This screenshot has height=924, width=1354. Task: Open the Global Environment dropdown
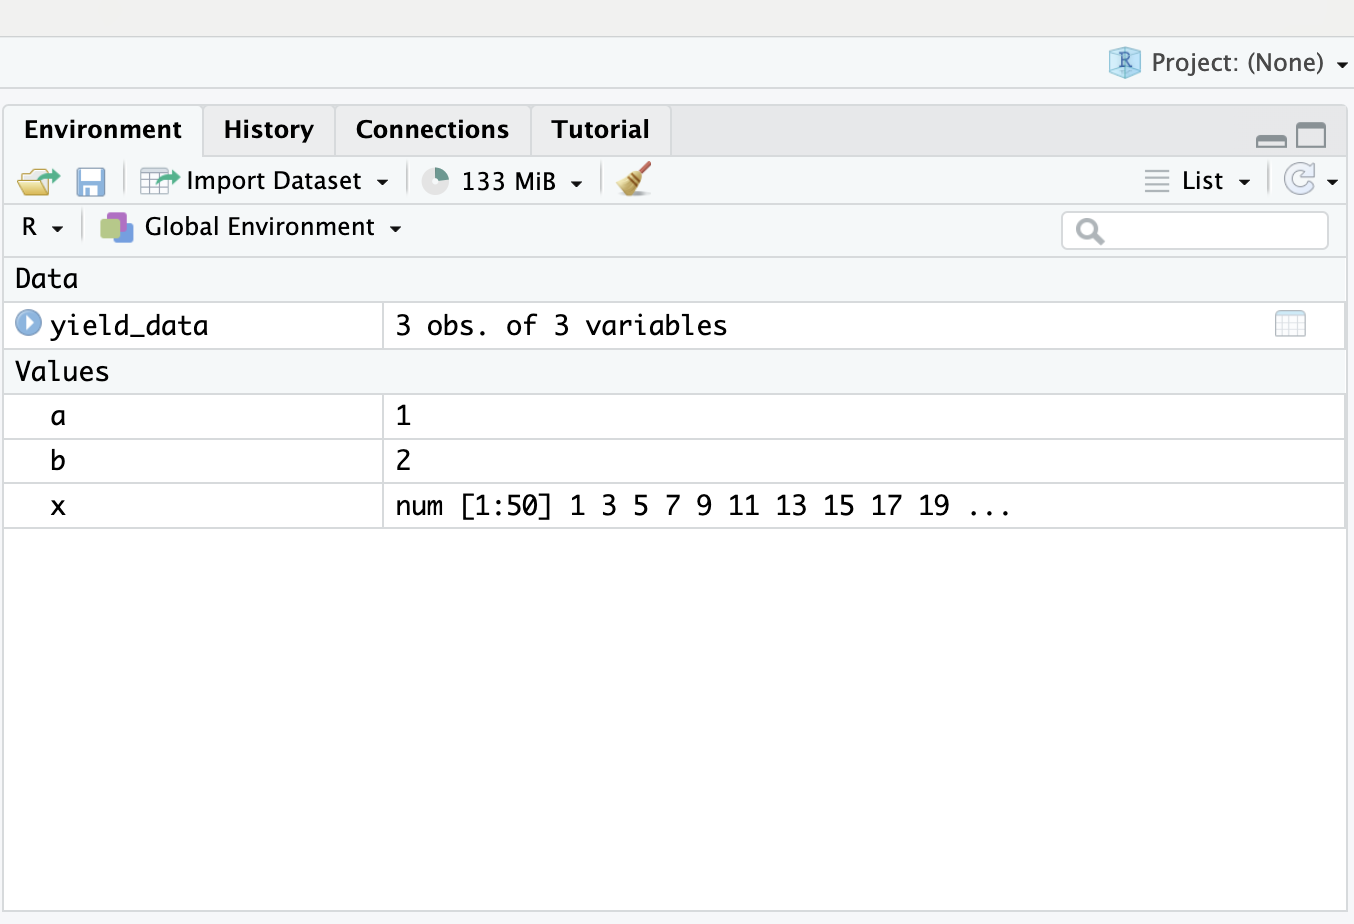pos(397,227)
